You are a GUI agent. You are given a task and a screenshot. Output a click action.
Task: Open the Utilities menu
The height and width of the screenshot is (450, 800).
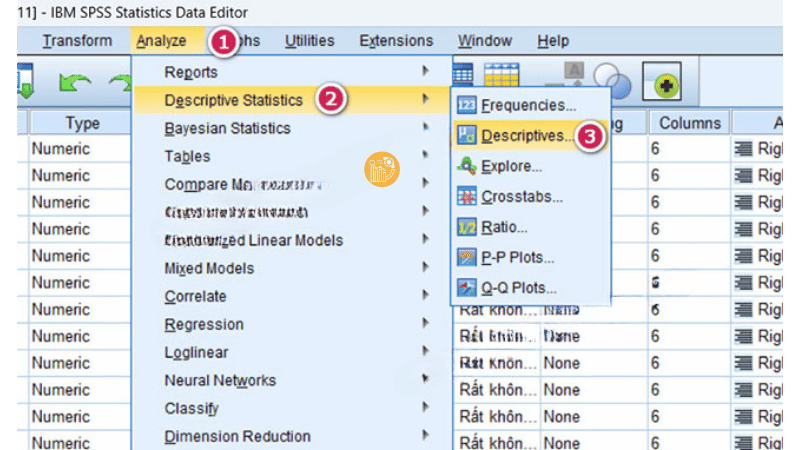coord(310,41)
